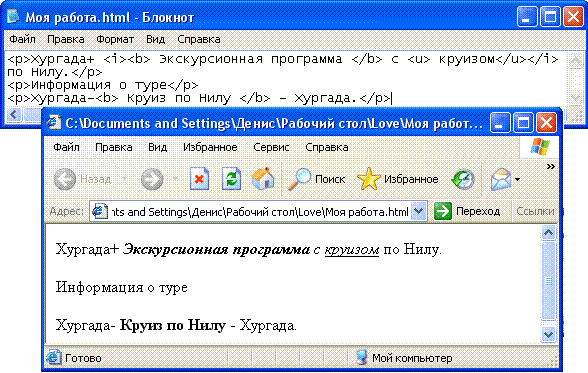
Task: Expand the toolbar overflow chevron
Action: click(550, 166)
